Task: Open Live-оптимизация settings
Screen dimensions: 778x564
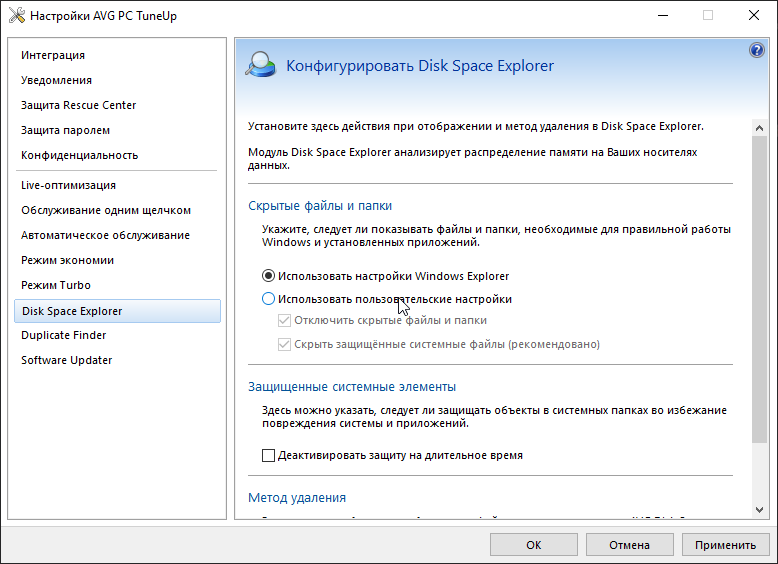Action: point(68,185)
